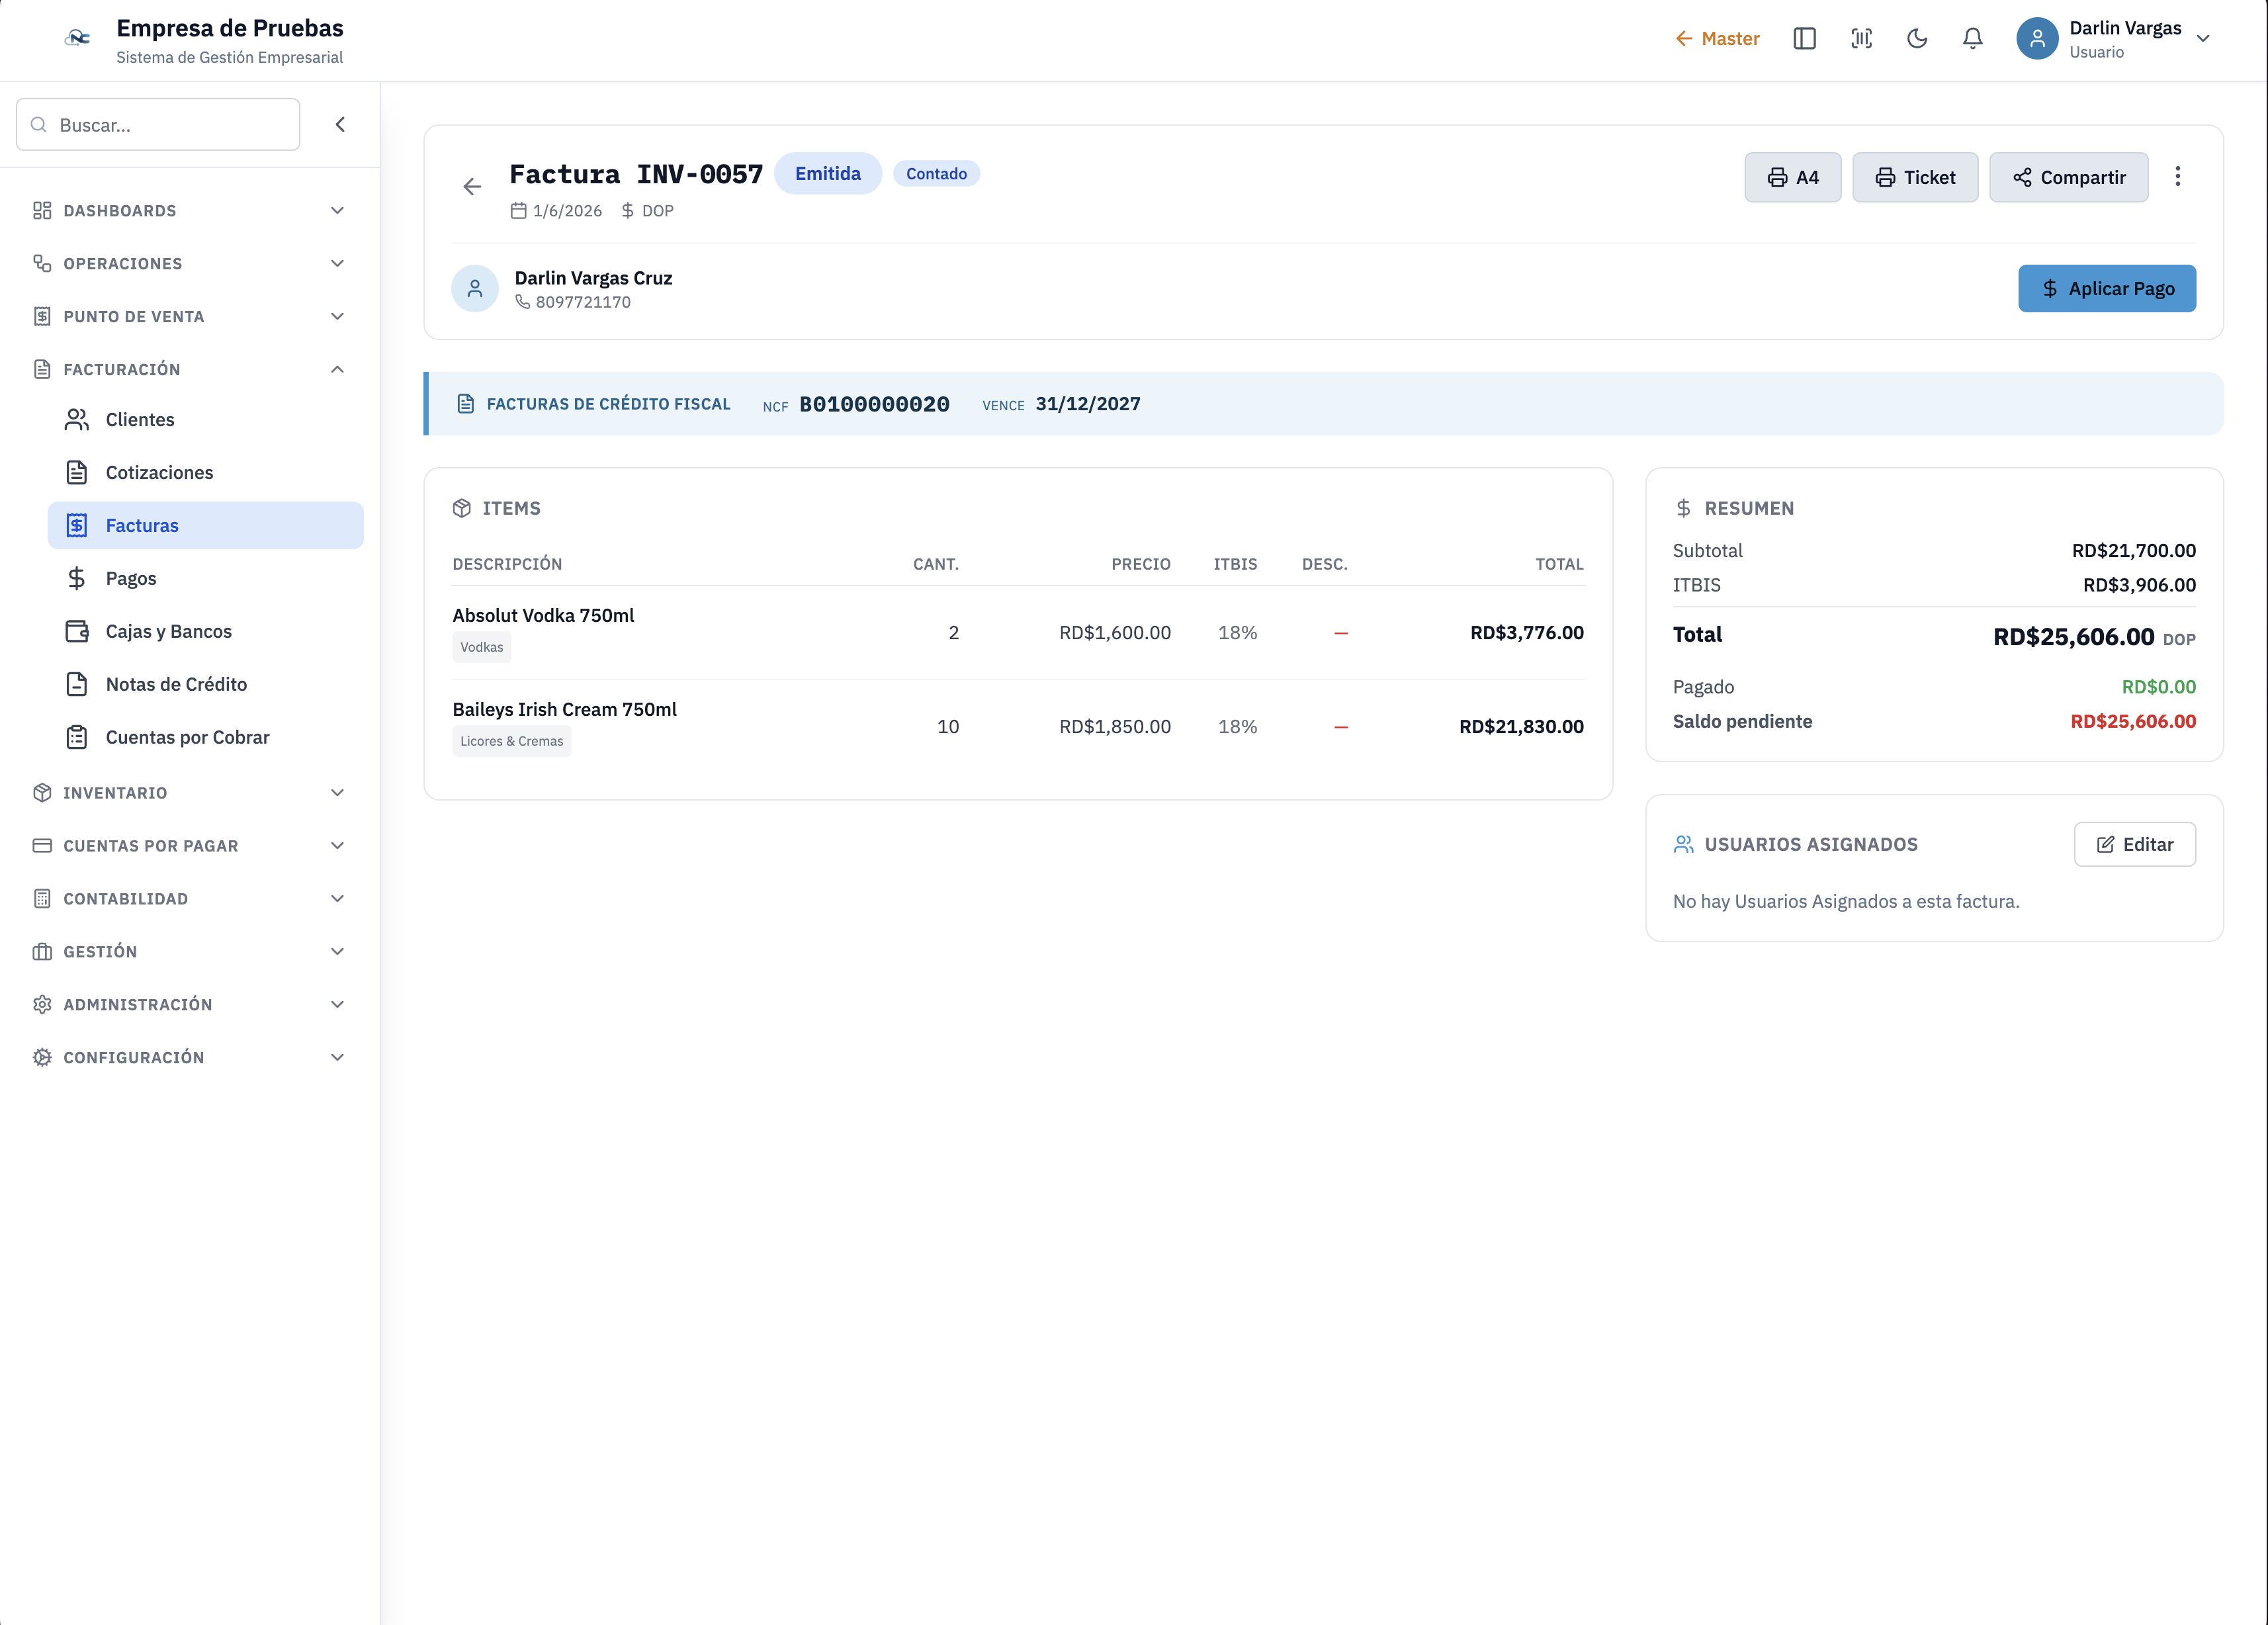Click the Resumen dollar icon
Screen dimensions: 2268x1625
pos(1684,508)
